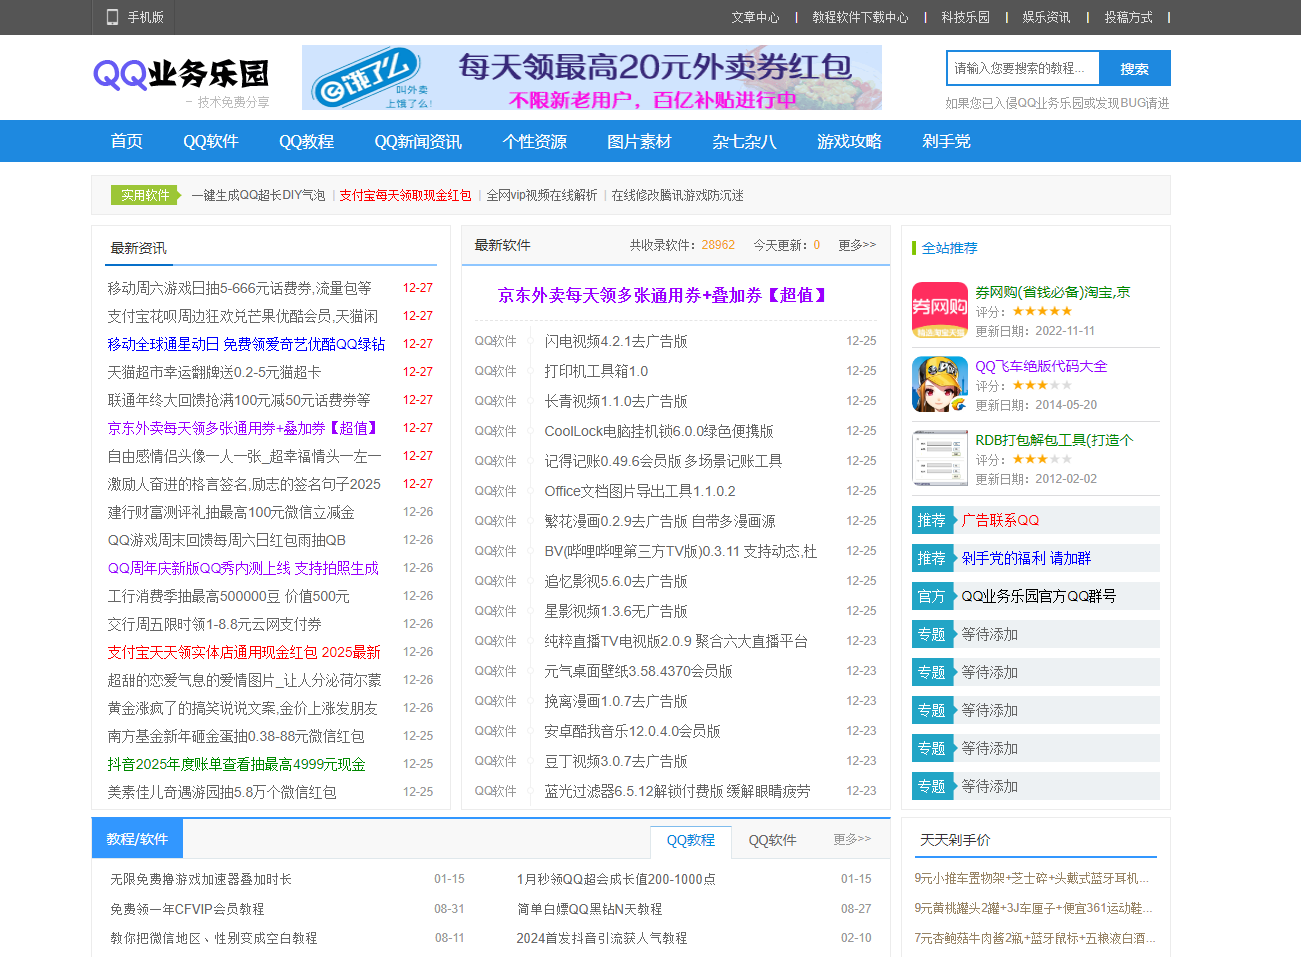Expand 更多>> in the 最新软件 panel
Image resolution: width=1301 pixels, height=957 pixels.
coord(856,245)
